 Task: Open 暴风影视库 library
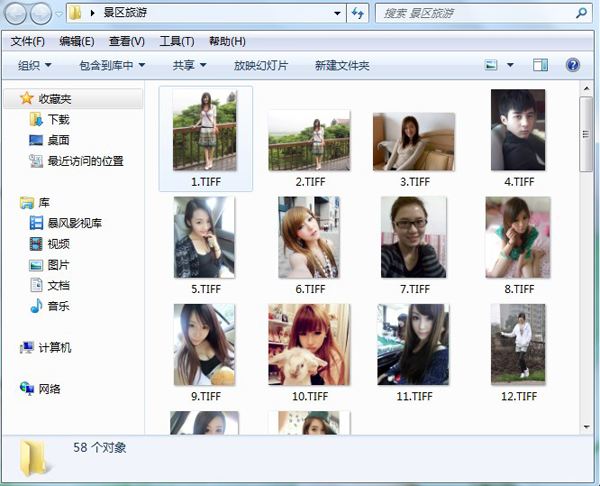point(75,223)
